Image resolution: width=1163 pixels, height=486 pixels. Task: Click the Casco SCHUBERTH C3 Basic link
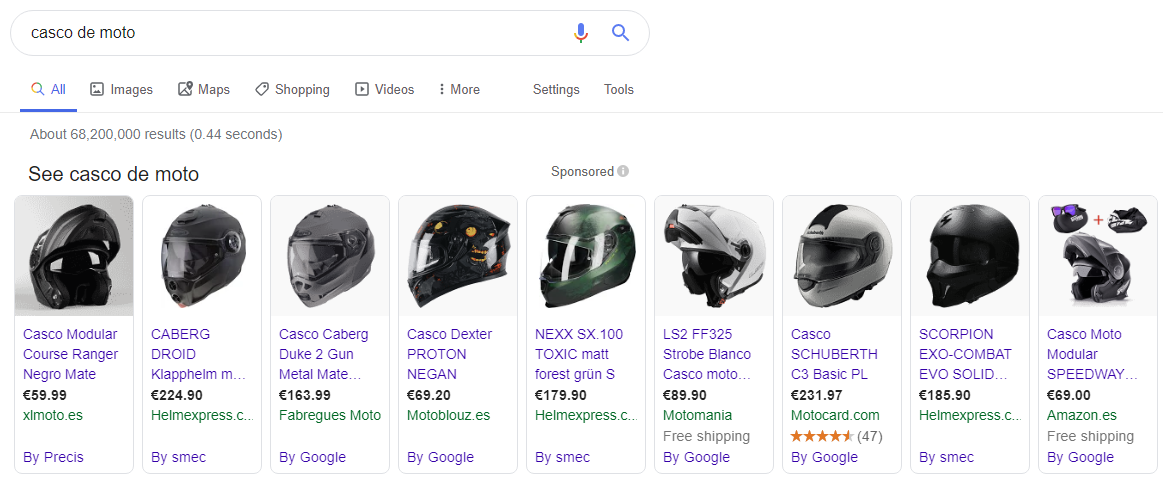(x=834, y=354)
